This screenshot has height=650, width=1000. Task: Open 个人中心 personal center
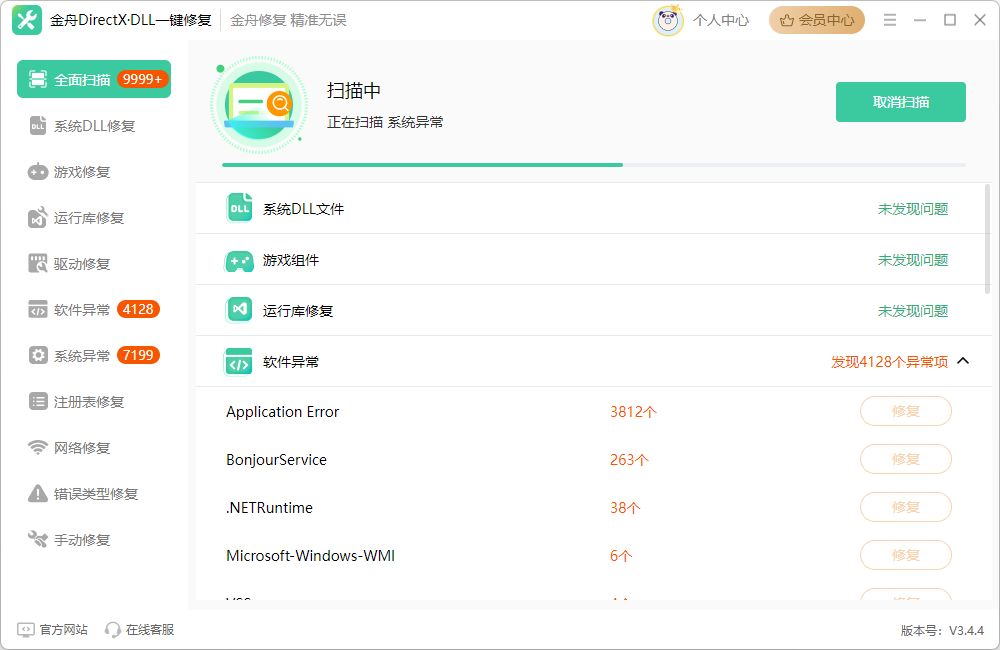point(721,20)
